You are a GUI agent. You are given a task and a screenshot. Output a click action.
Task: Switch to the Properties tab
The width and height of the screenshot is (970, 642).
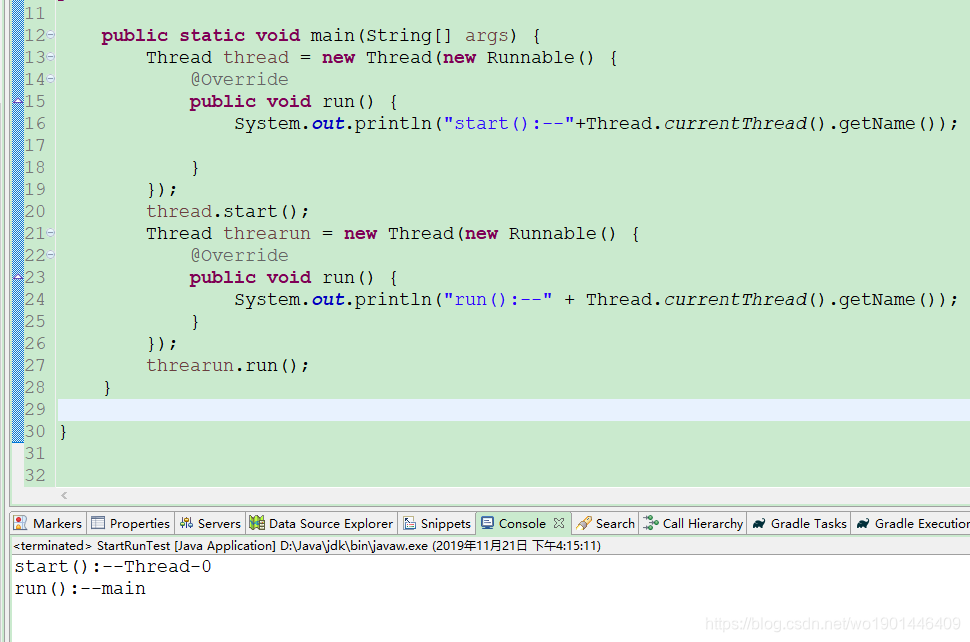click(130, 523)
